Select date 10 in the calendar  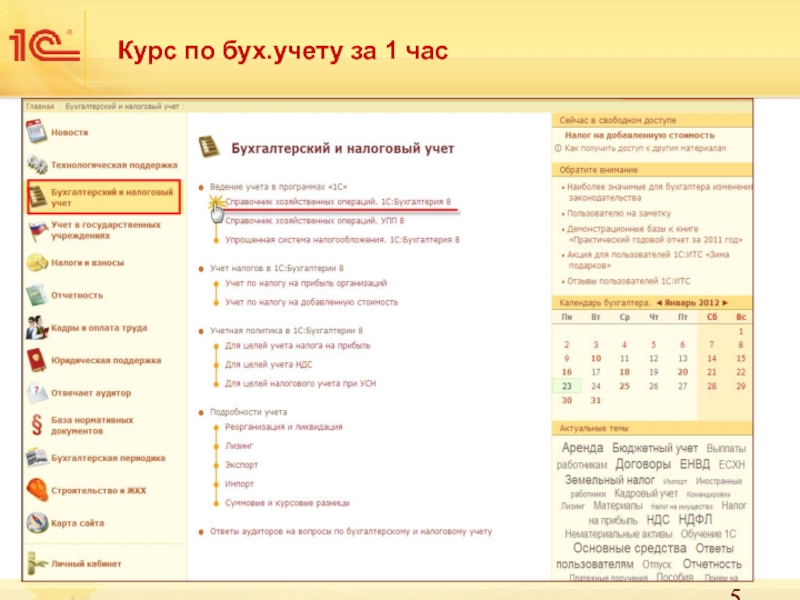click(596, 358)
